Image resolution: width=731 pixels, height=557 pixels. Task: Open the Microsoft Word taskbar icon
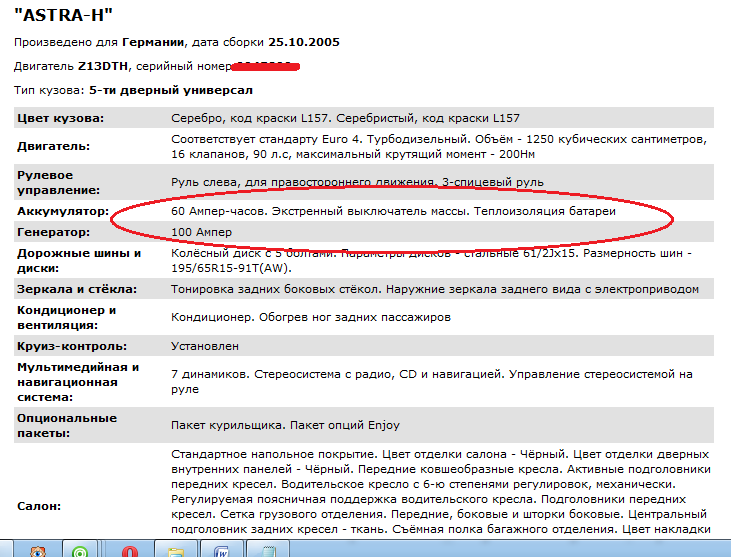coord(221,551)
